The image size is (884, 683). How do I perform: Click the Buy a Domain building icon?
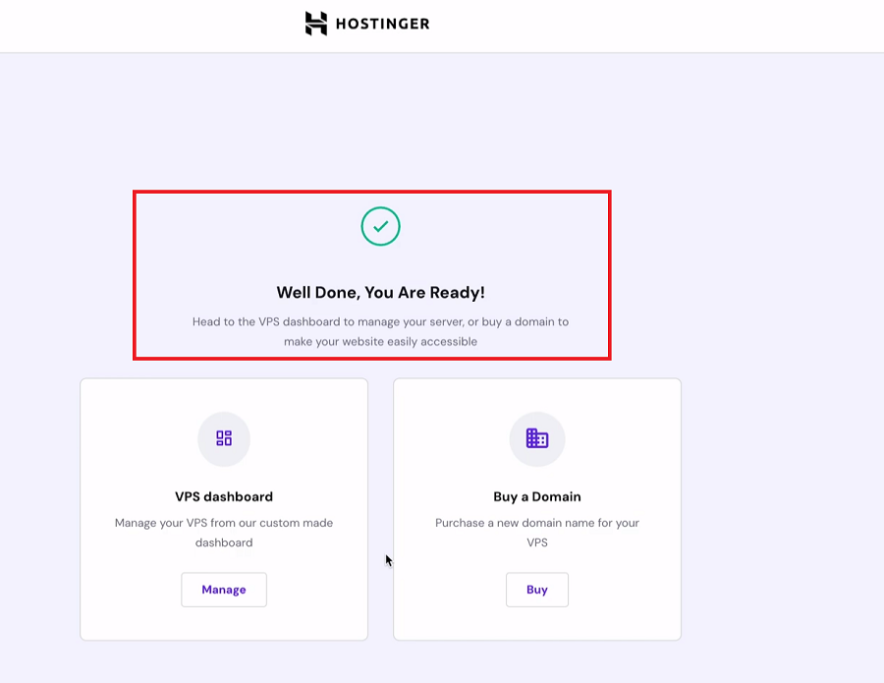(537, 438)
